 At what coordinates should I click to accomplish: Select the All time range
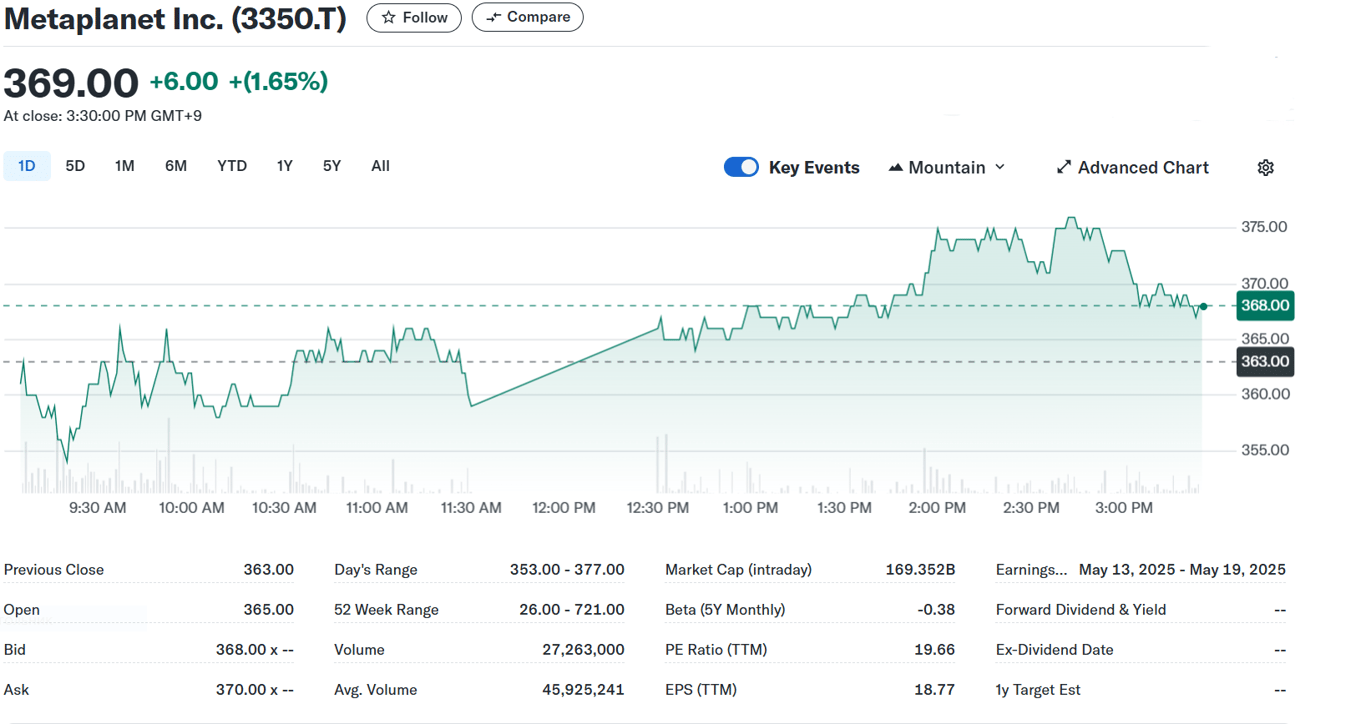pos(380,165)
